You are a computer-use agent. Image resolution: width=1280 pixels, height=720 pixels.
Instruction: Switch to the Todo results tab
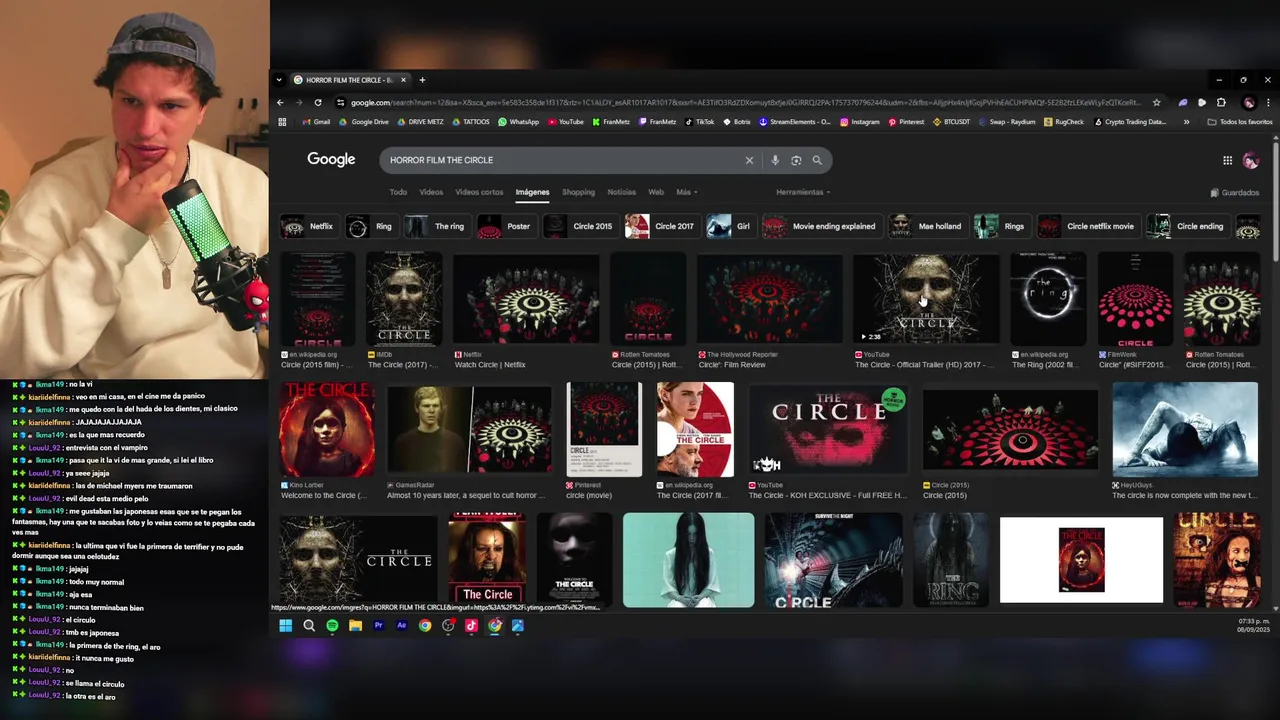[398, 192]
